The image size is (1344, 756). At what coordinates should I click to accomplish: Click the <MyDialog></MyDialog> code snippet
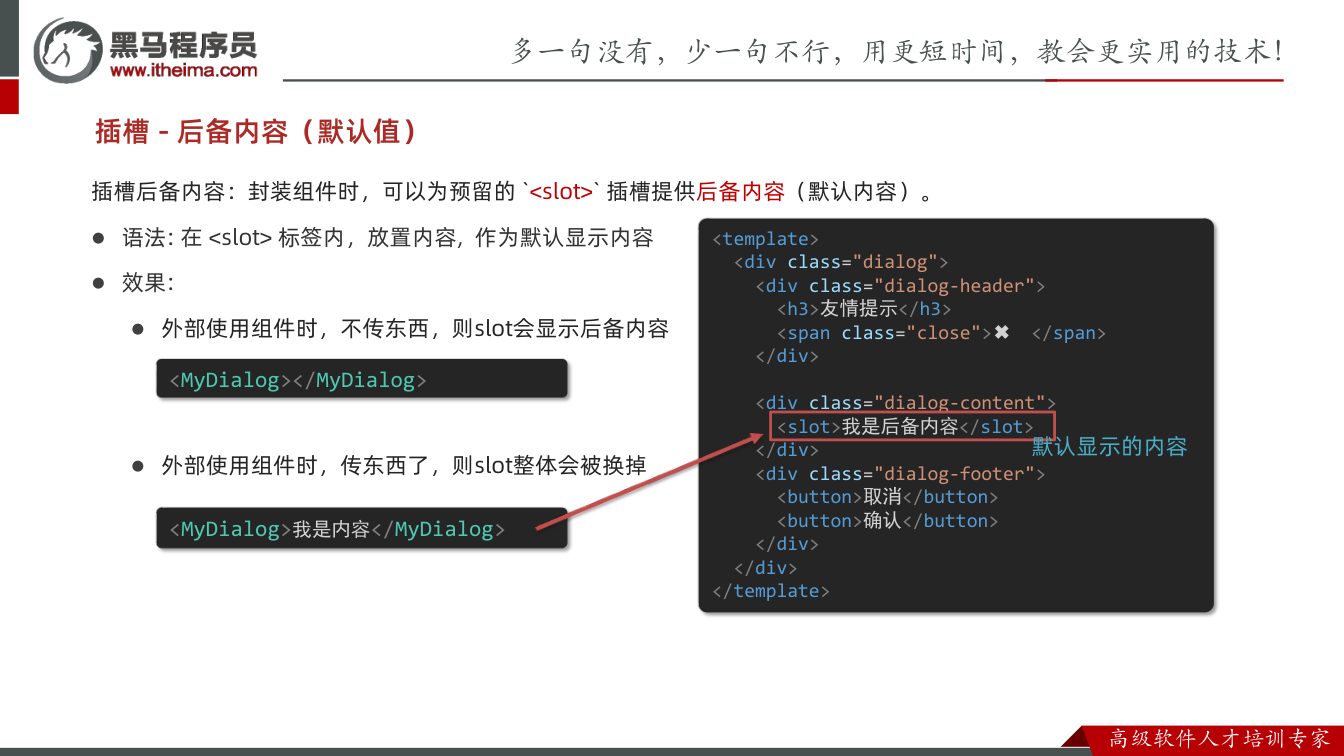tap(362, 380)
